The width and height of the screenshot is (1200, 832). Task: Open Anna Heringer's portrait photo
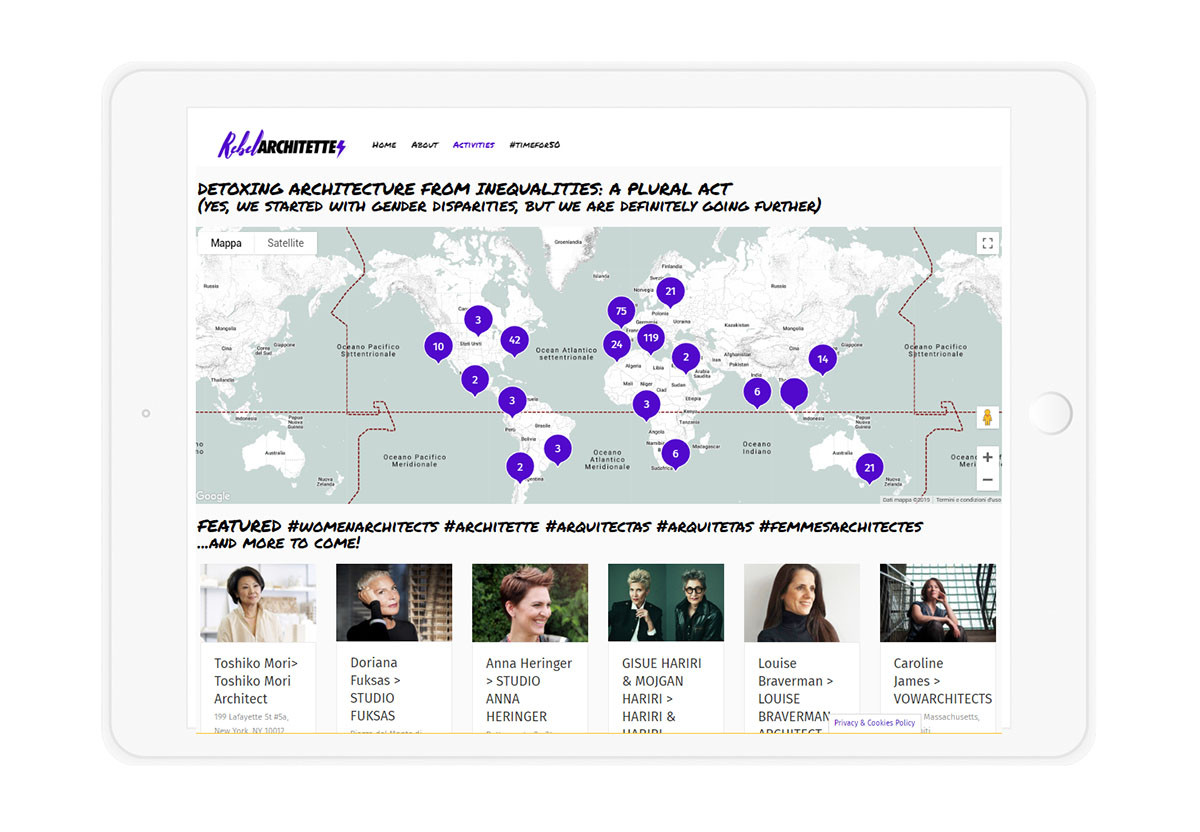(x=530, y=603)
